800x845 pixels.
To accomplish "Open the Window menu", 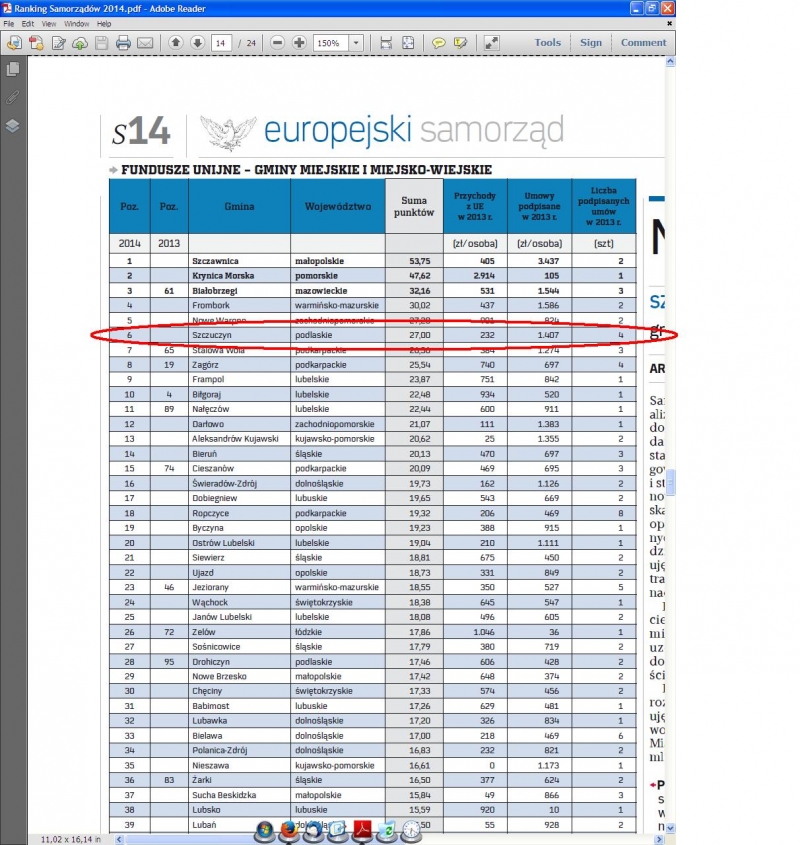I will tap(77, 24).
